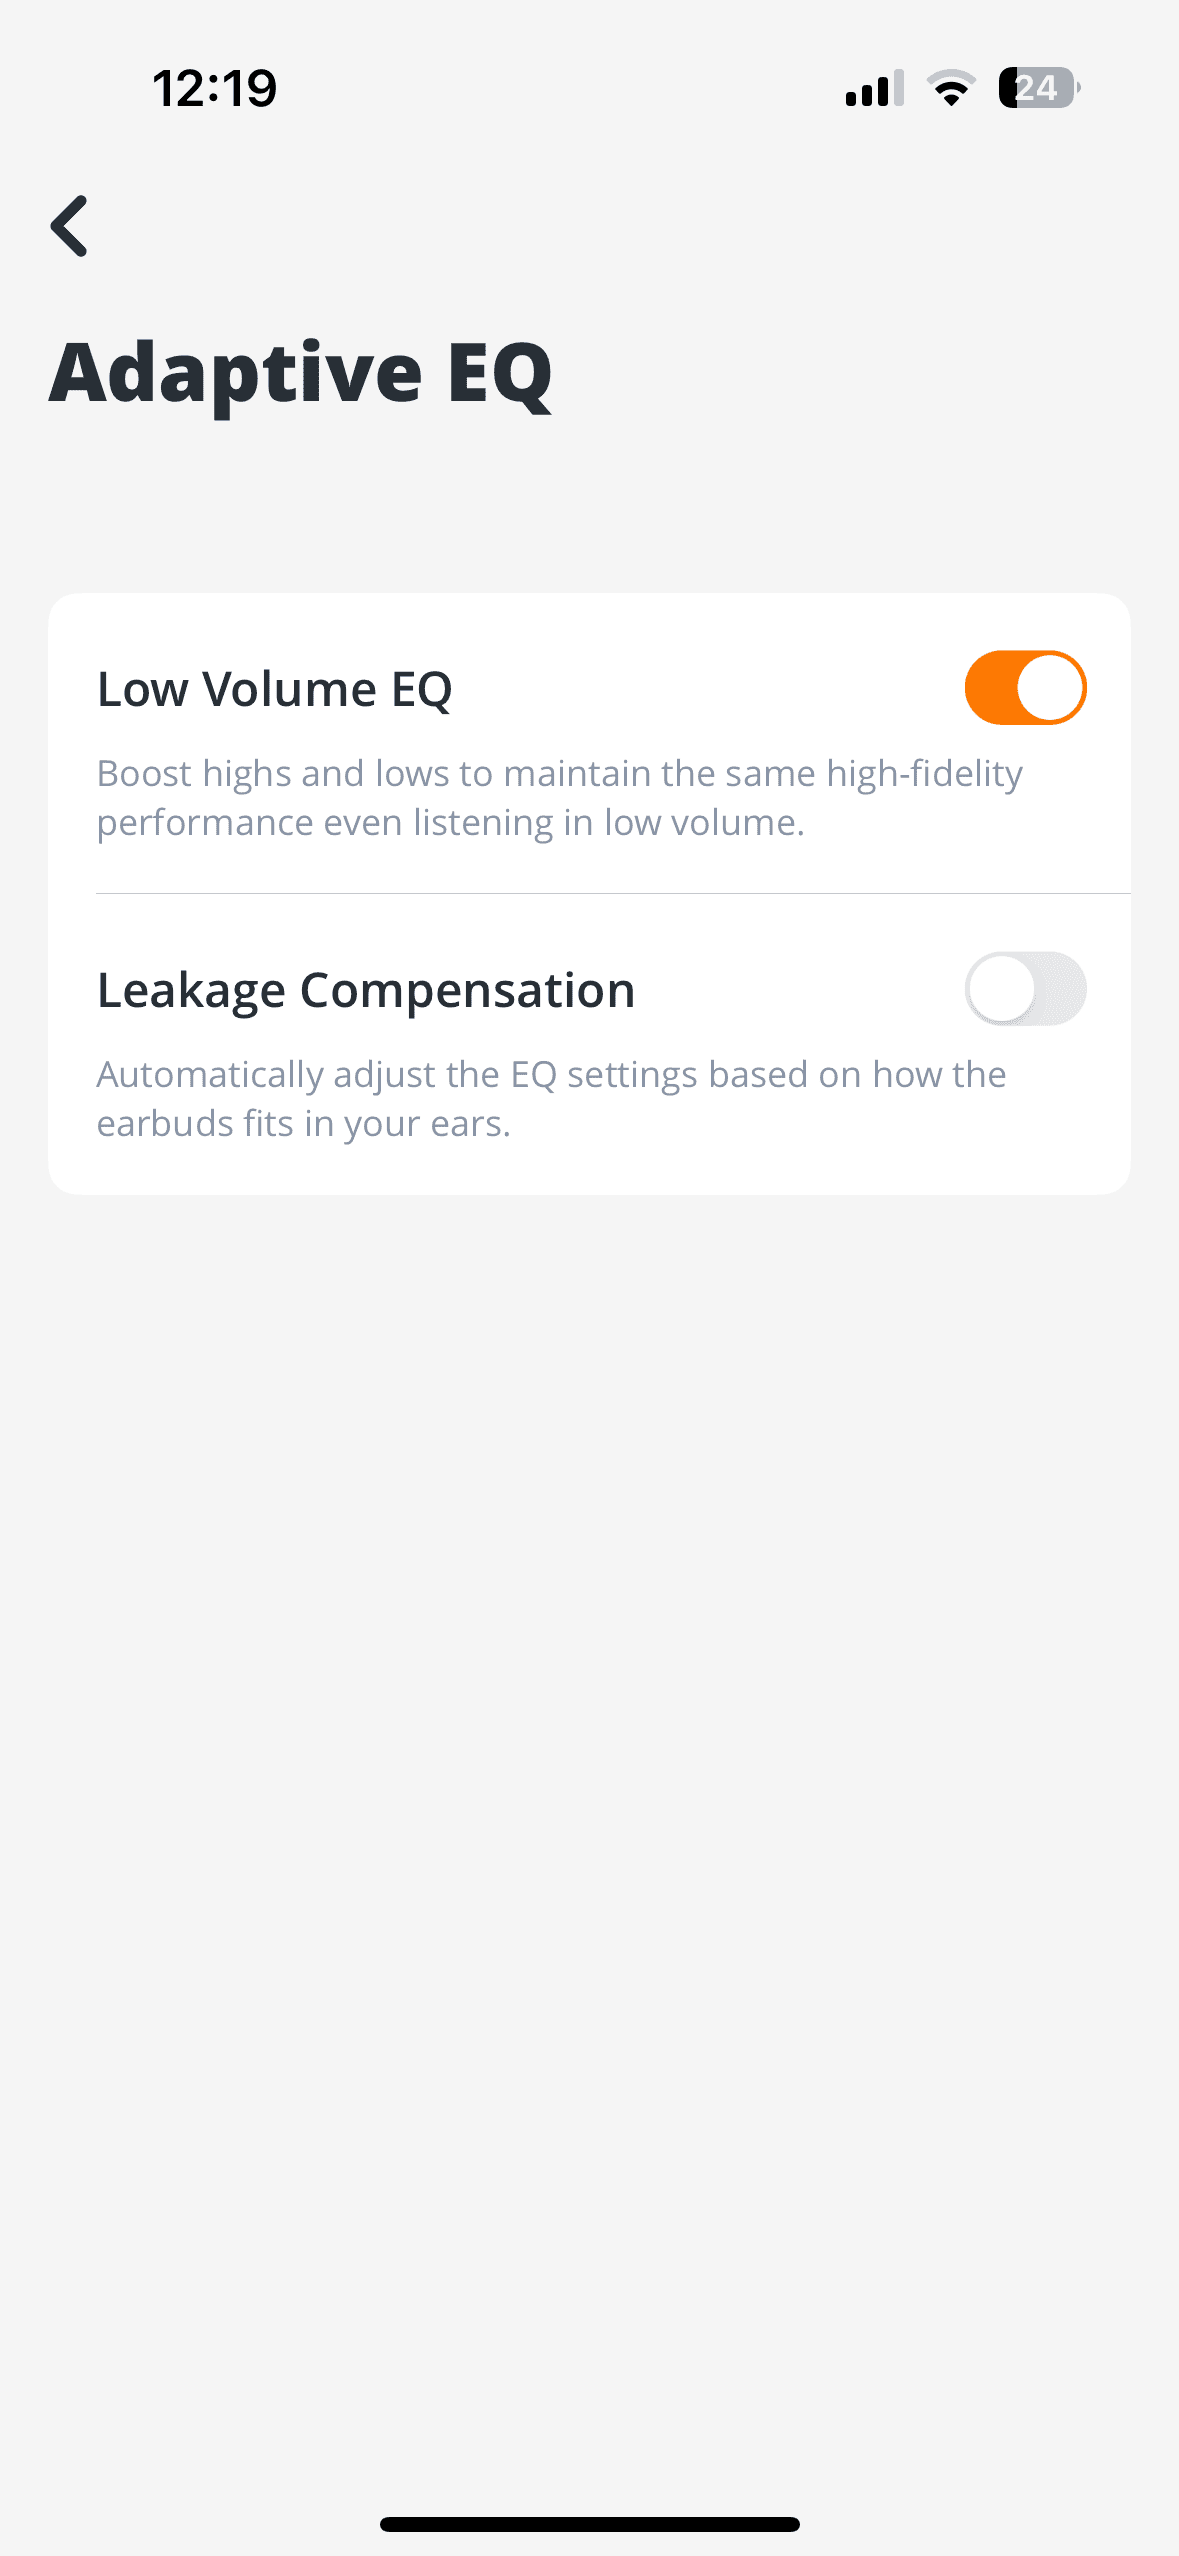Click the Adaptive EQ page title

[300, 373]
